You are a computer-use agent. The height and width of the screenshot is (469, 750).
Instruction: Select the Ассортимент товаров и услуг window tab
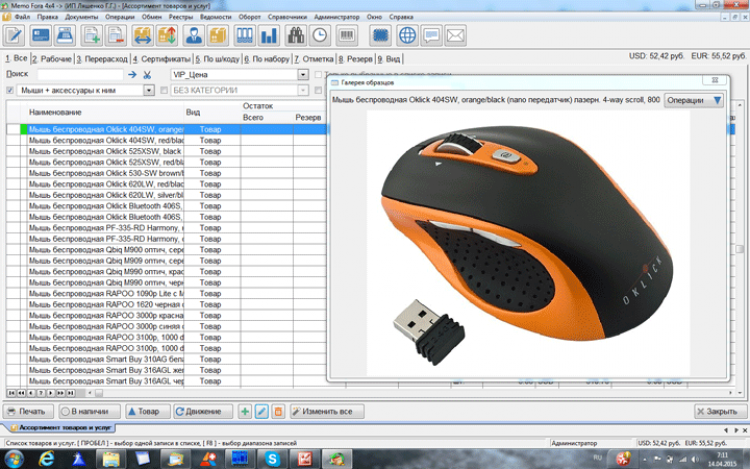tap(61, 427)
